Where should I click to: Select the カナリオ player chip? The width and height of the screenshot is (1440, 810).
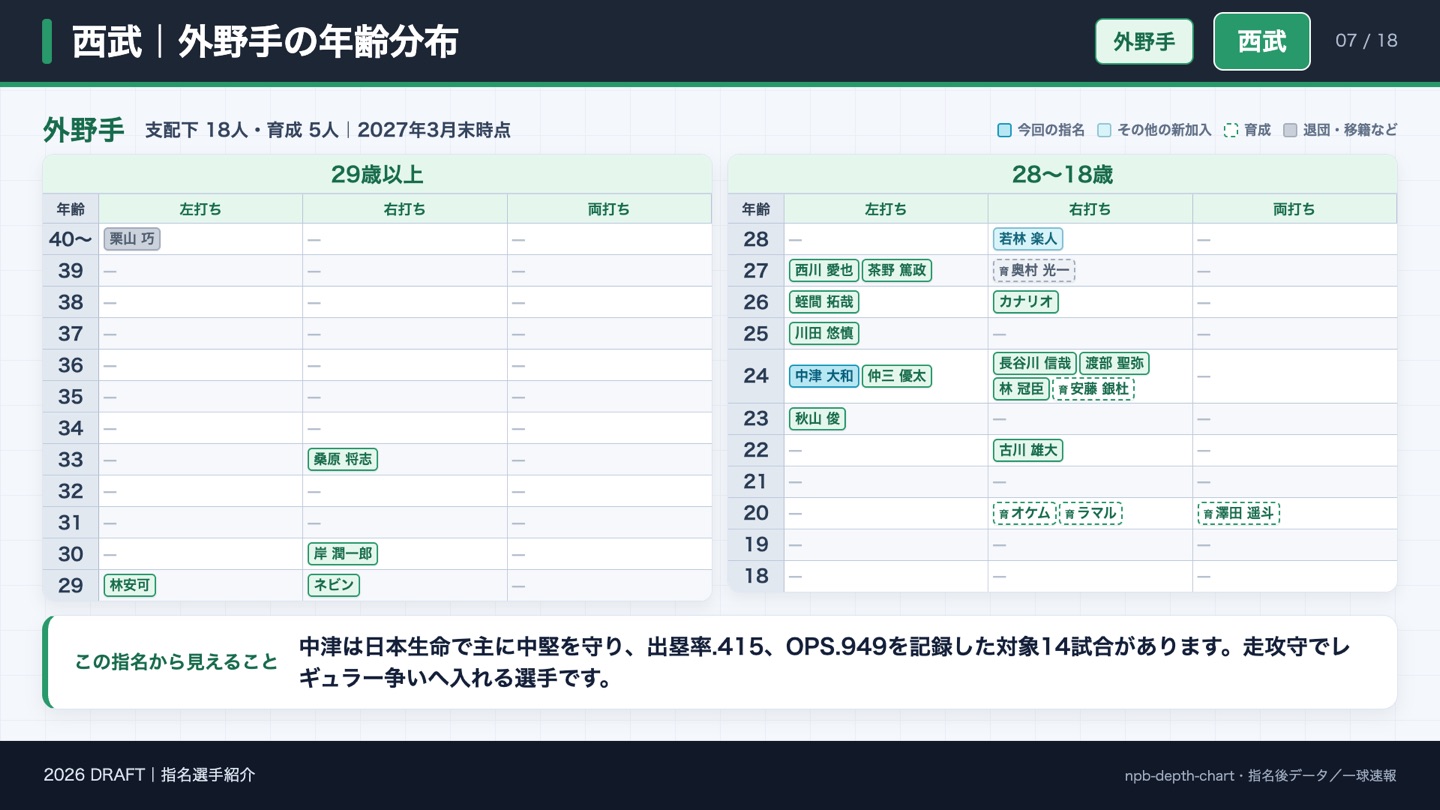(x=1026, y=302)
